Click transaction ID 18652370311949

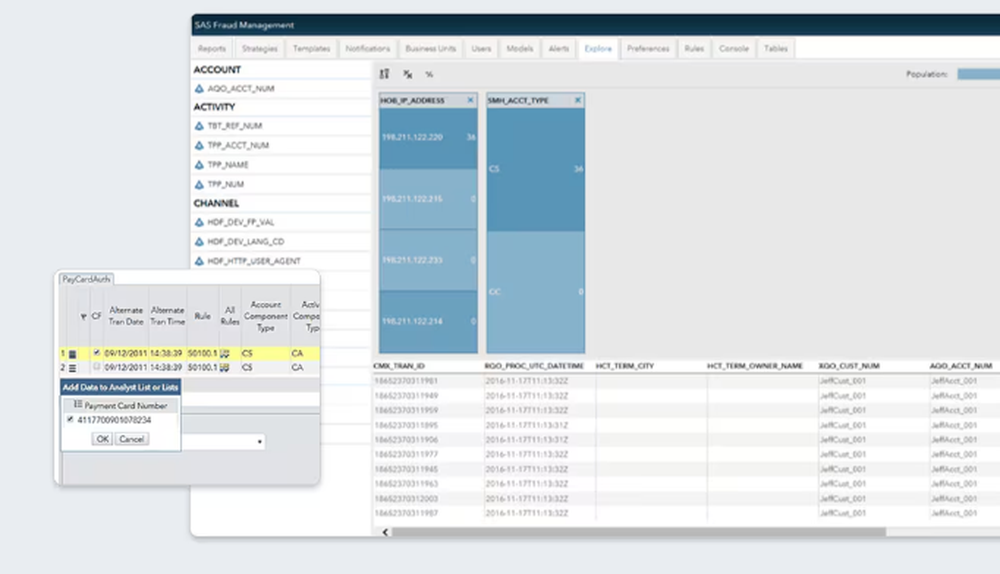tap(406, 395)
